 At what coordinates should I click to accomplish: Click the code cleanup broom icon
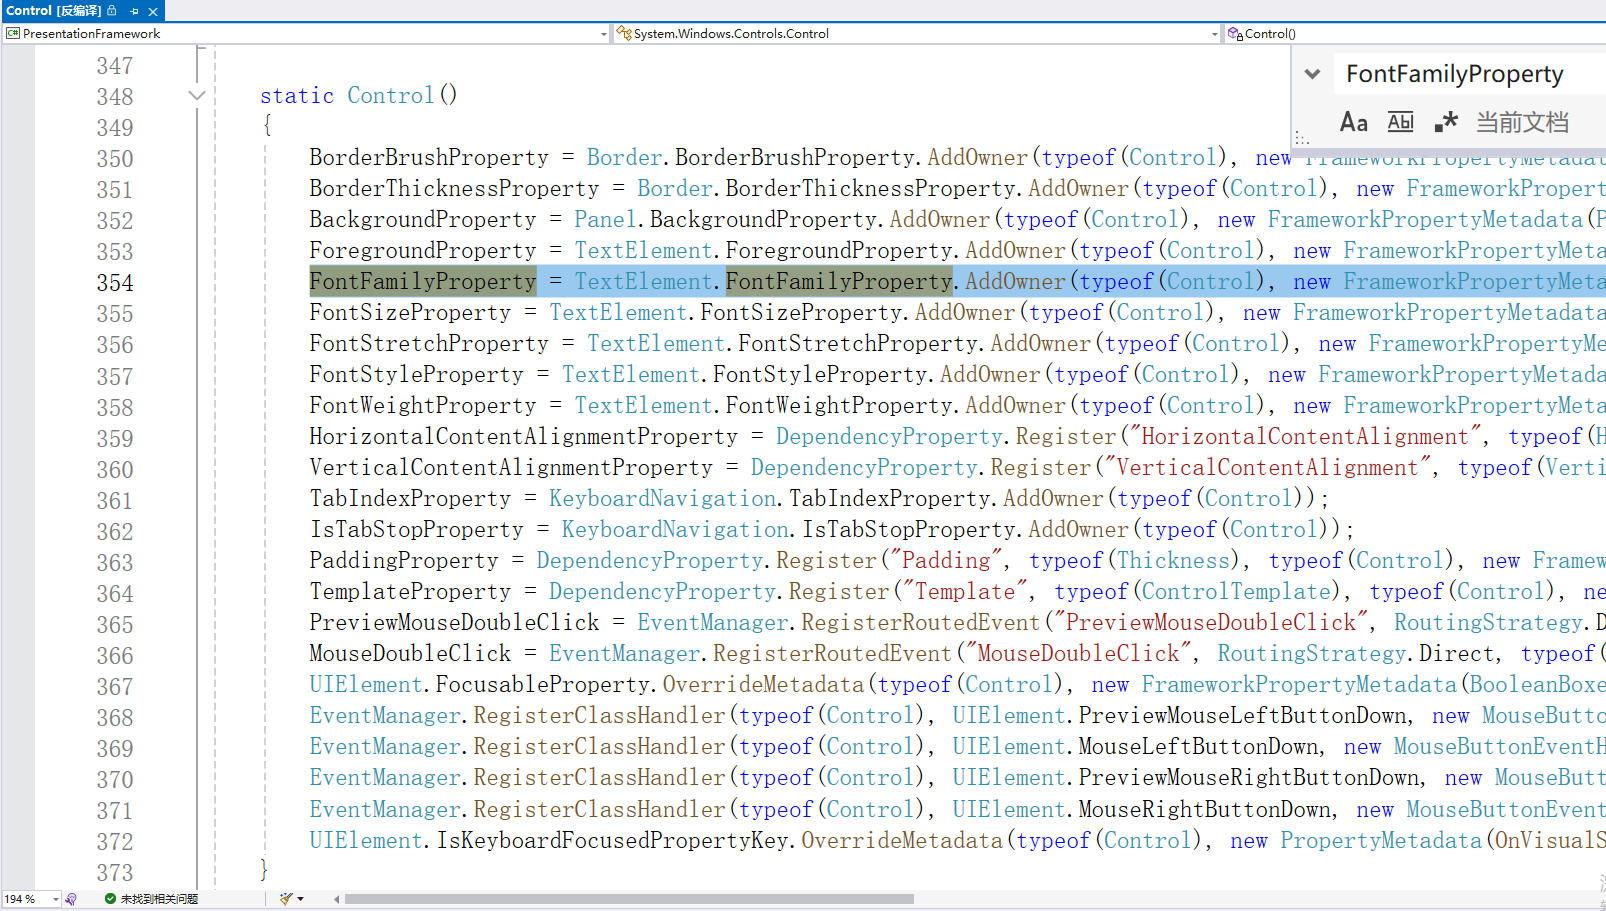point(286,899)
